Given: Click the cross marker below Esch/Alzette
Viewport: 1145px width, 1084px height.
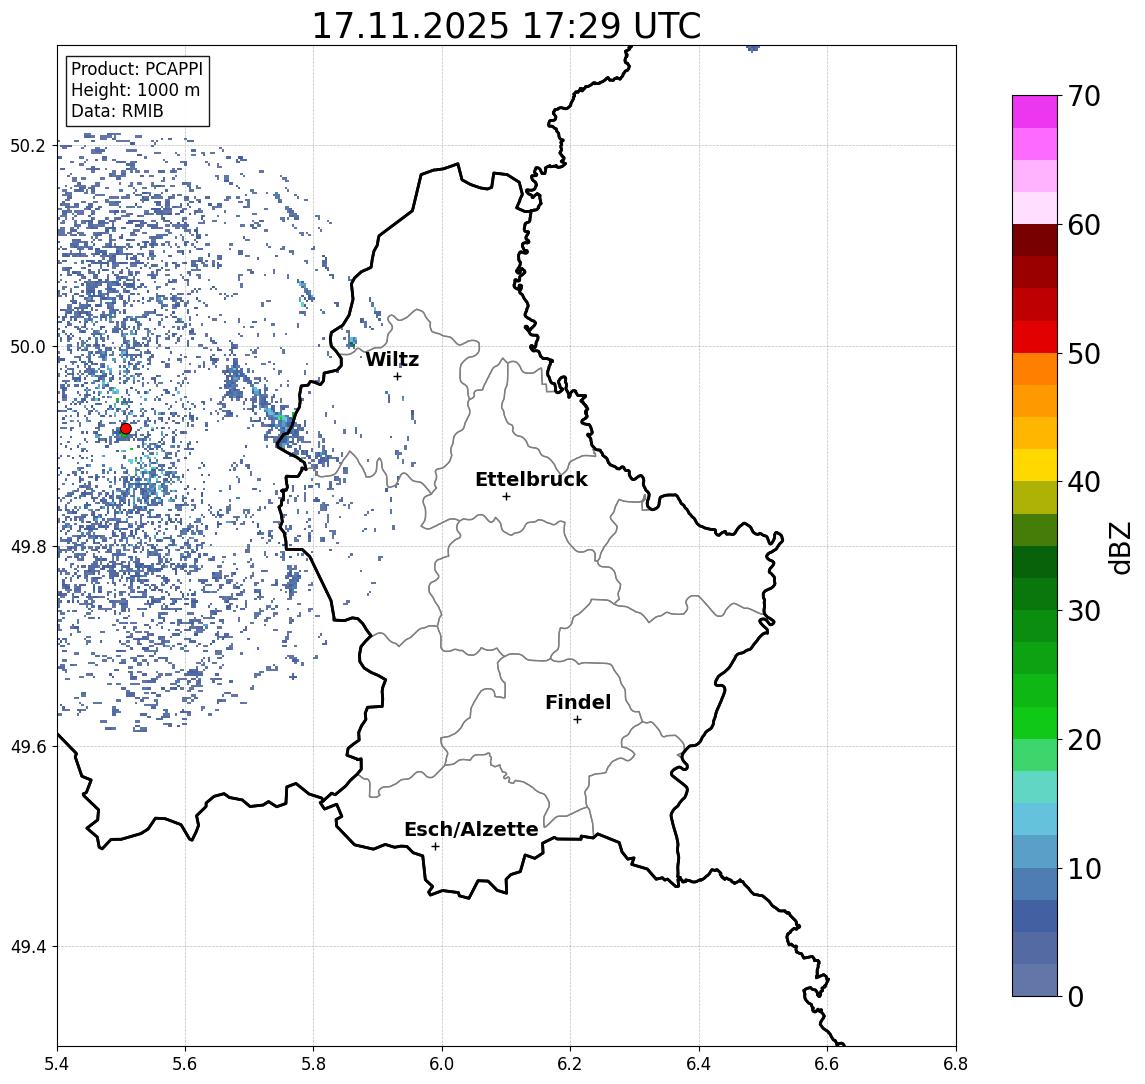Looking at the screenshot, I should (x=435, y=847).
